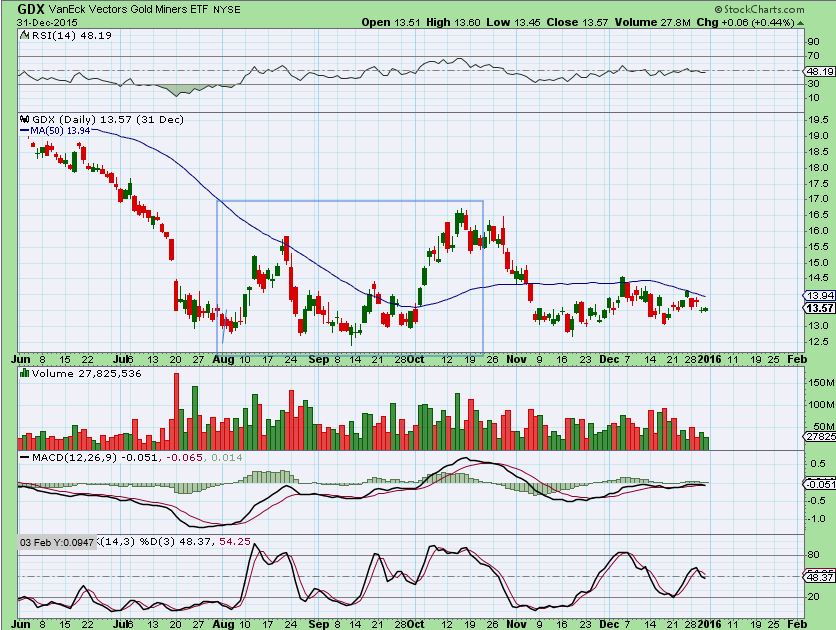Click Nov on date axis below price chart
The height and width of the screenshot is (630, 836).
point(516,359)
